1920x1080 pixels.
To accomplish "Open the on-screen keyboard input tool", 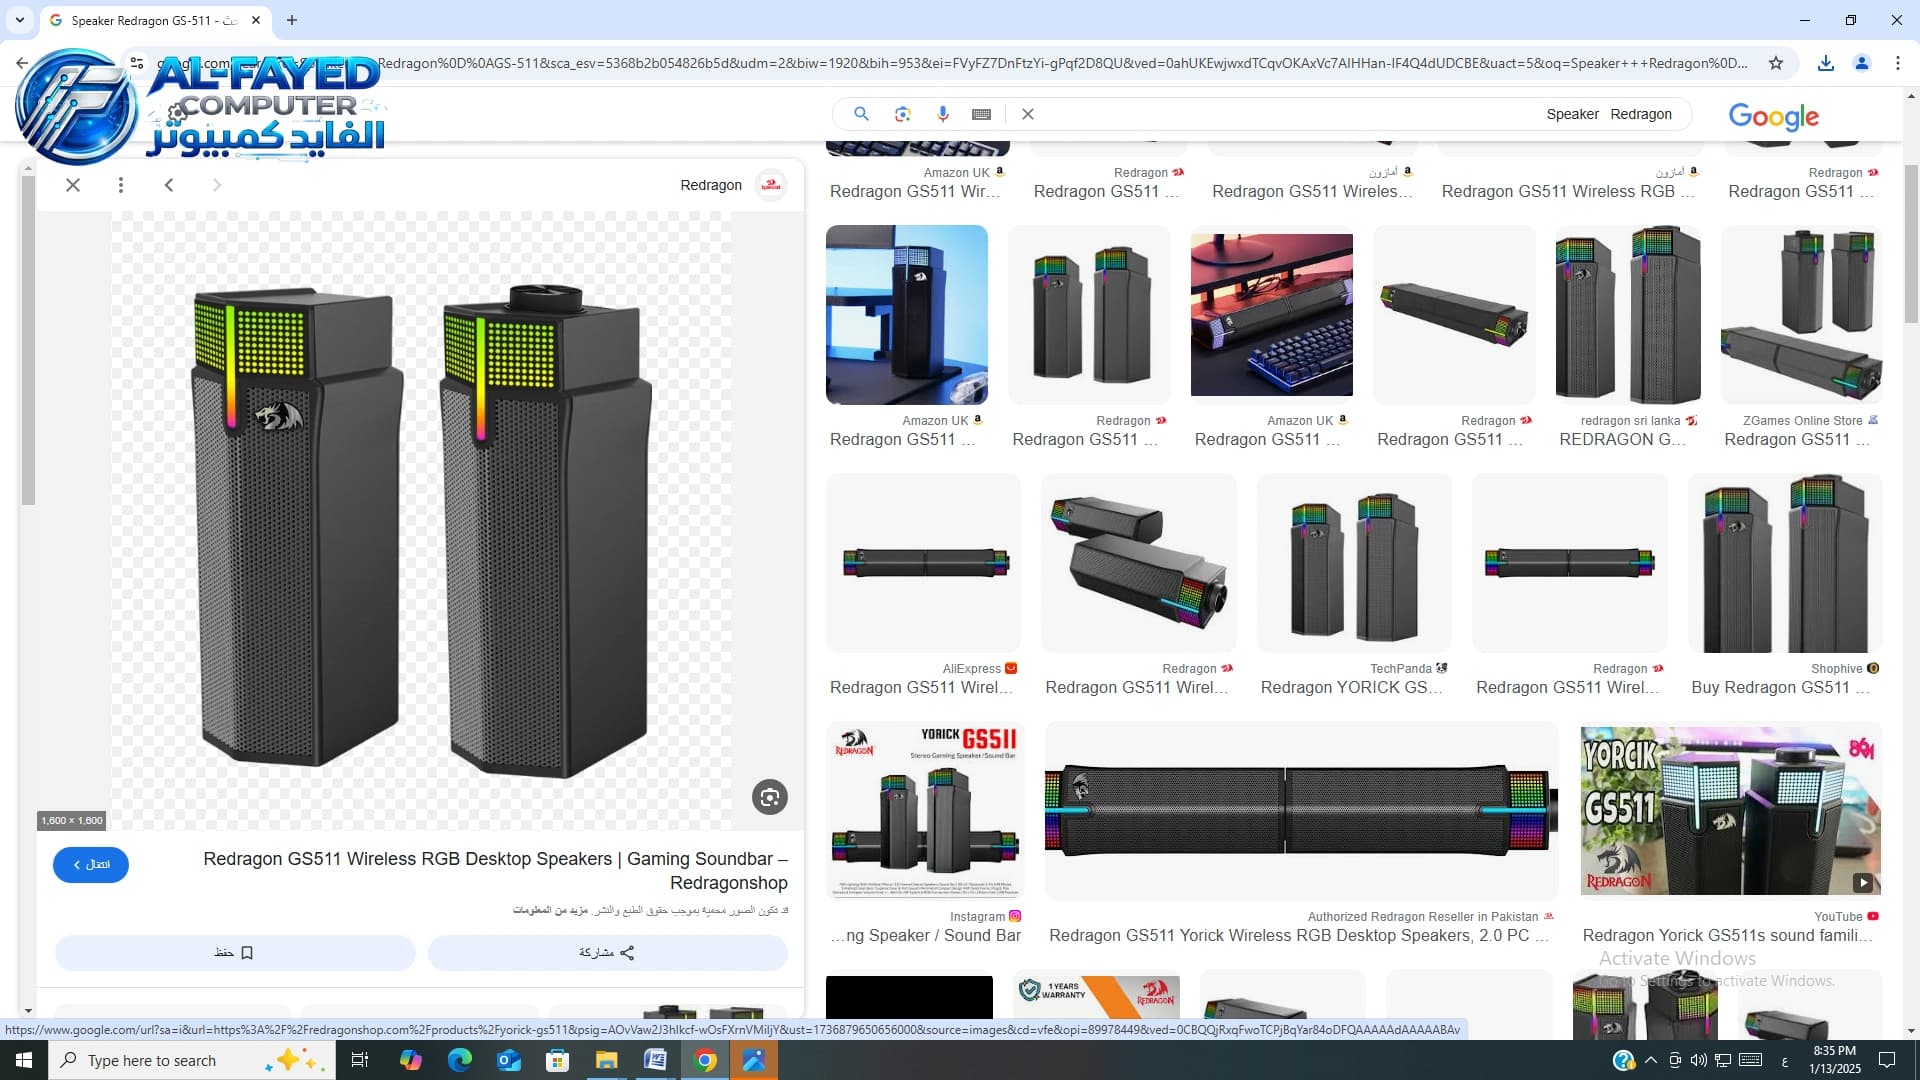I will click(981, 114).
